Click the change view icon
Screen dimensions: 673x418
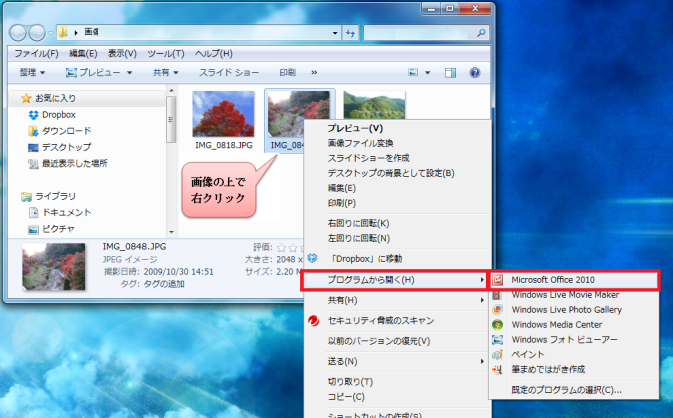tap(413, 72)
